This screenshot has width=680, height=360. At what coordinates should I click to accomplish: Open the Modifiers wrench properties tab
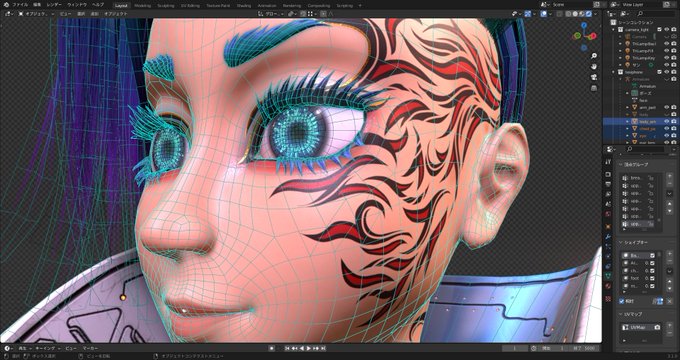(x=608, y=236)
